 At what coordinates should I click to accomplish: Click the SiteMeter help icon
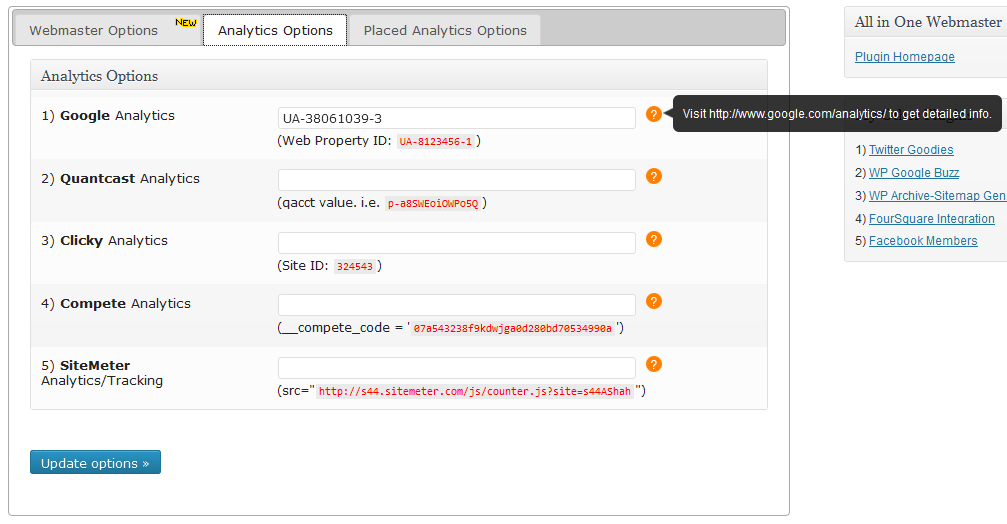pyautogui.click(x=654, y=365)
